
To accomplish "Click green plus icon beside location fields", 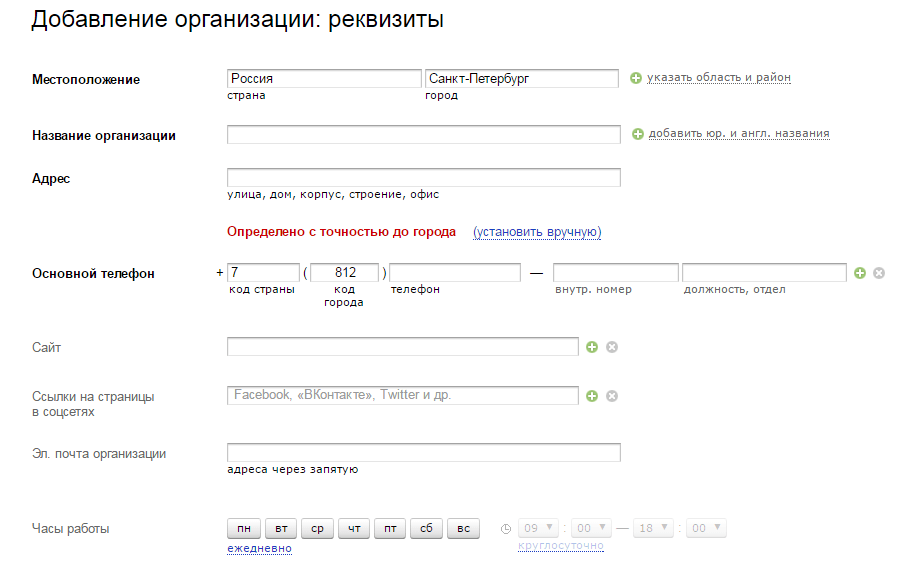I will click(x=636, y=78).
